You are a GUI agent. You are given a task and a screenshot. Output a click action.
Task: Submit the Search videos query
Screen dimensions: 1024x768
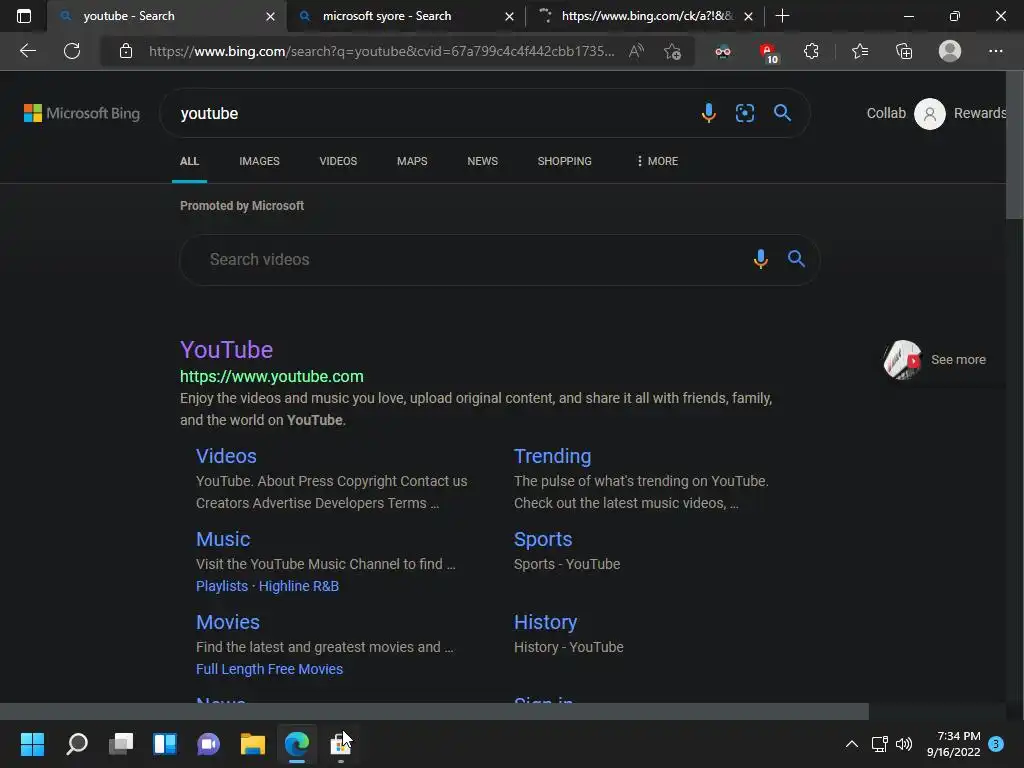[796, 259]
